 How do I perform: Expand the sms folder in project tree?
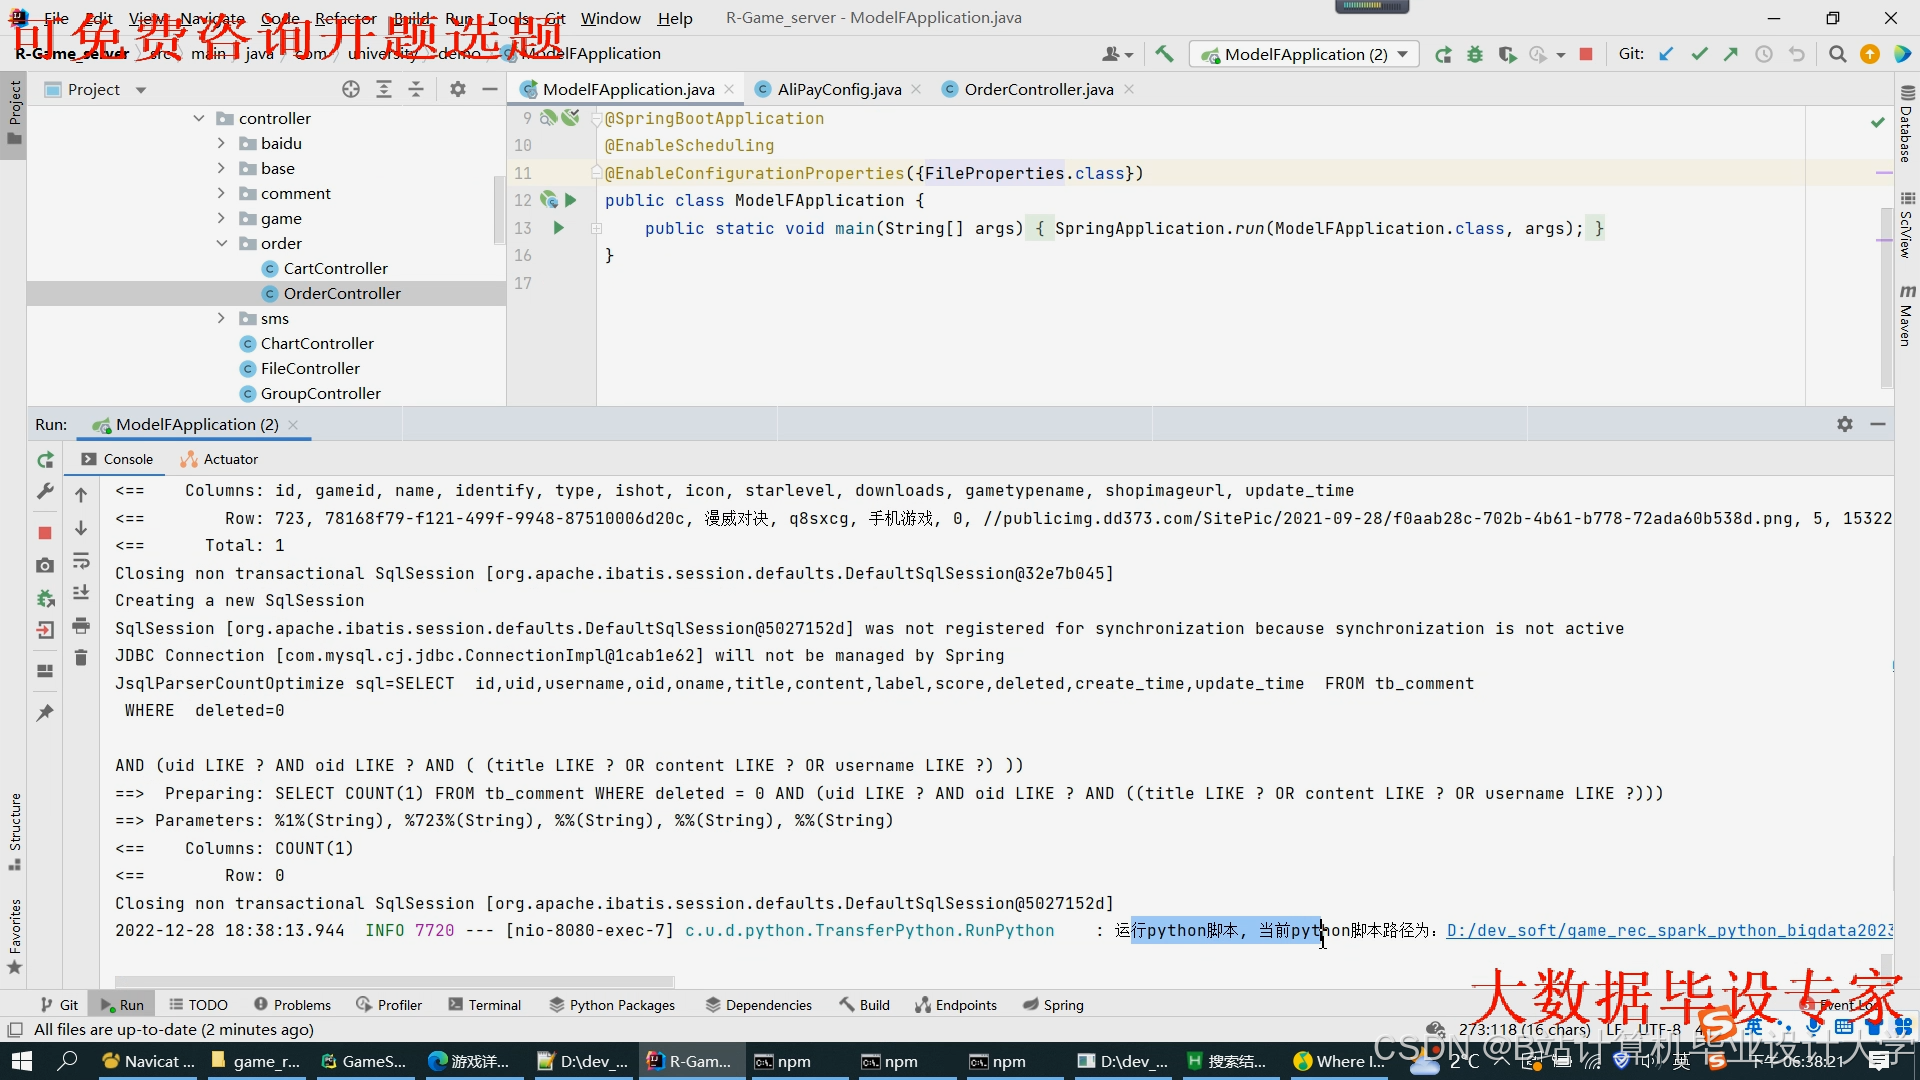click(x=221, y=318)
